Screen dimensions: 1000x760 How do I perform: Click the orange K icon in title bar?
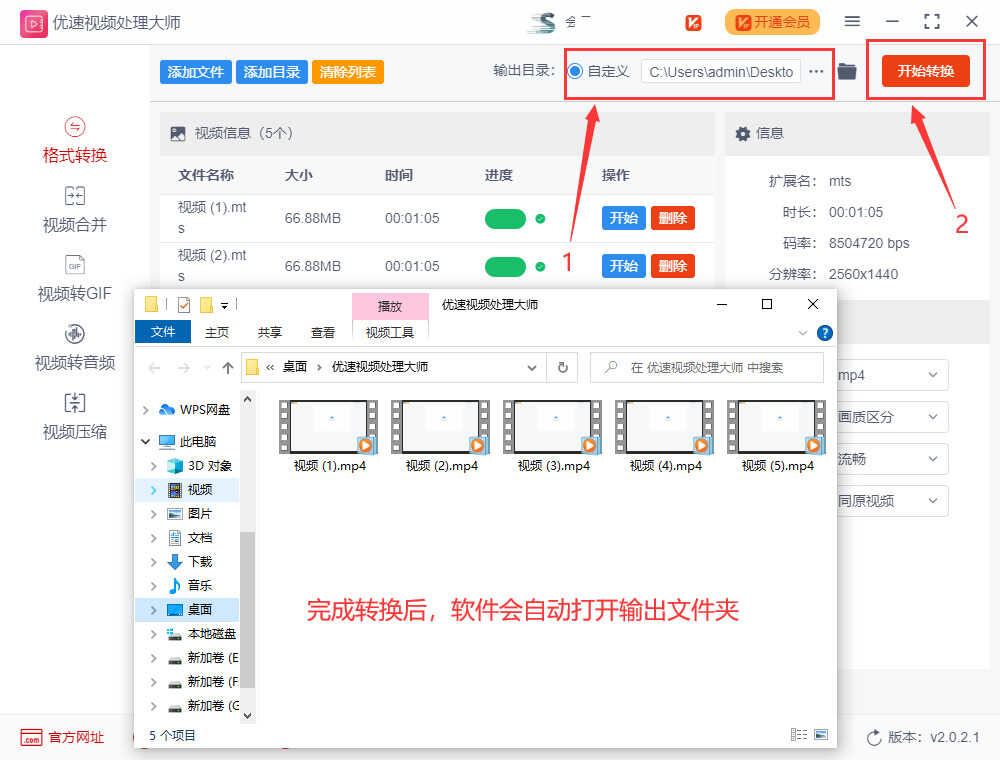pyautogui.click(x=693, y=23)
